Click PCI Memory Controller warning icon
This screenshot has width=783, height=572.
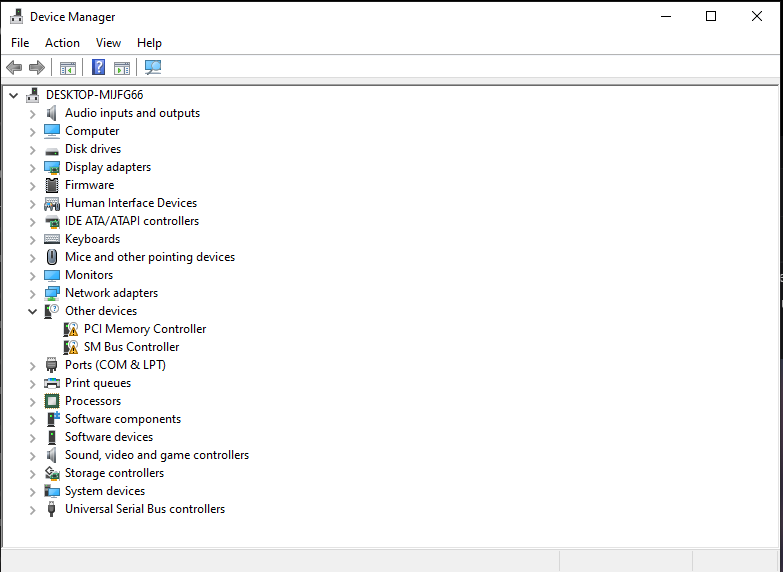71,329
